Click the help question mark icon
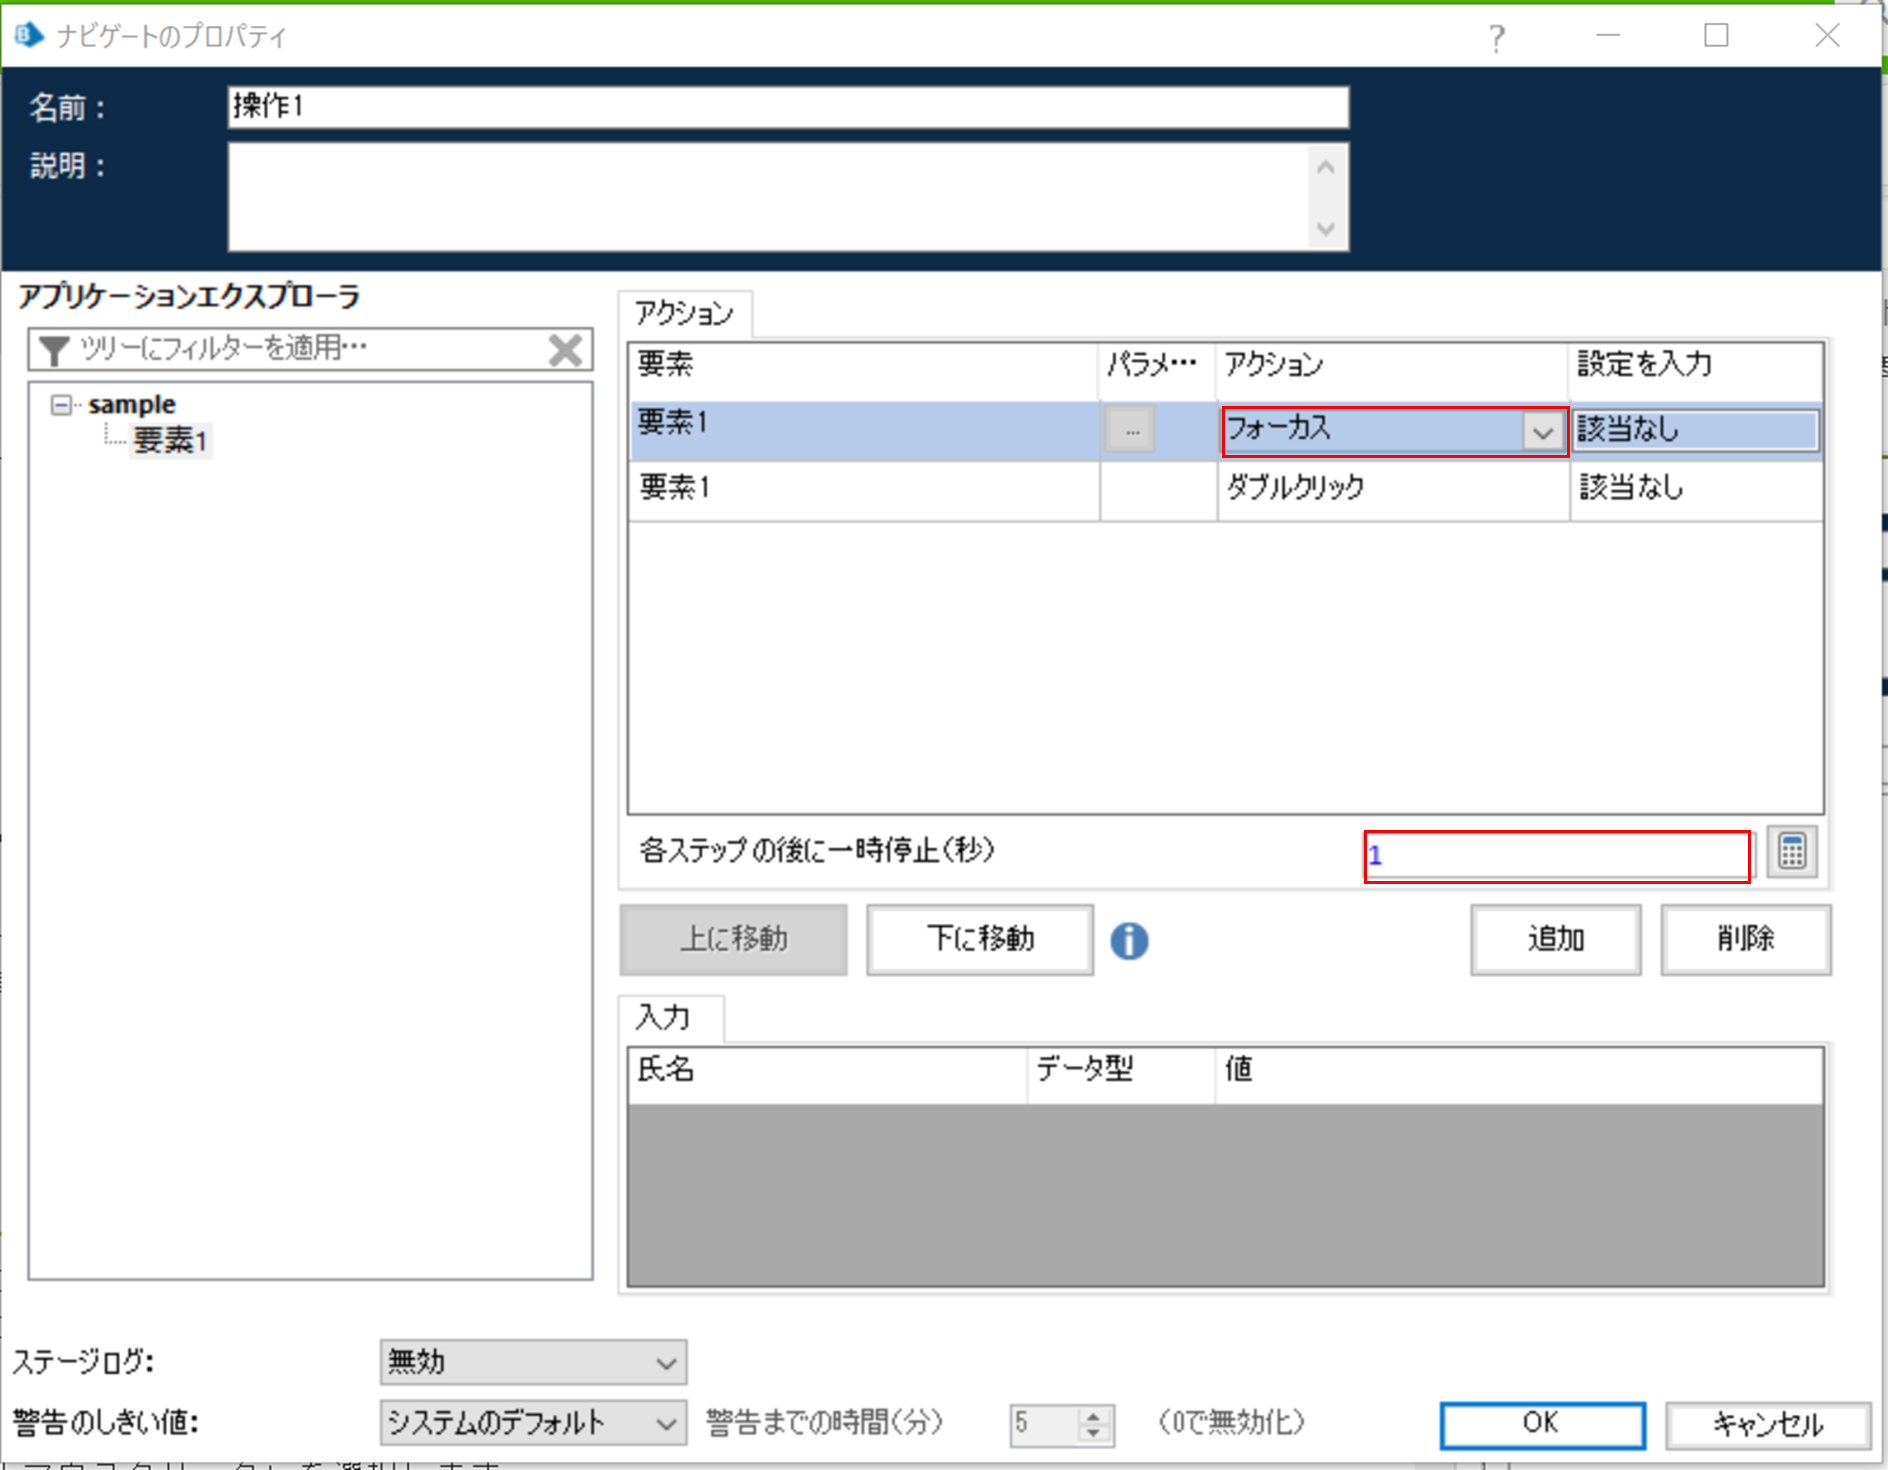 point(1496,37)
